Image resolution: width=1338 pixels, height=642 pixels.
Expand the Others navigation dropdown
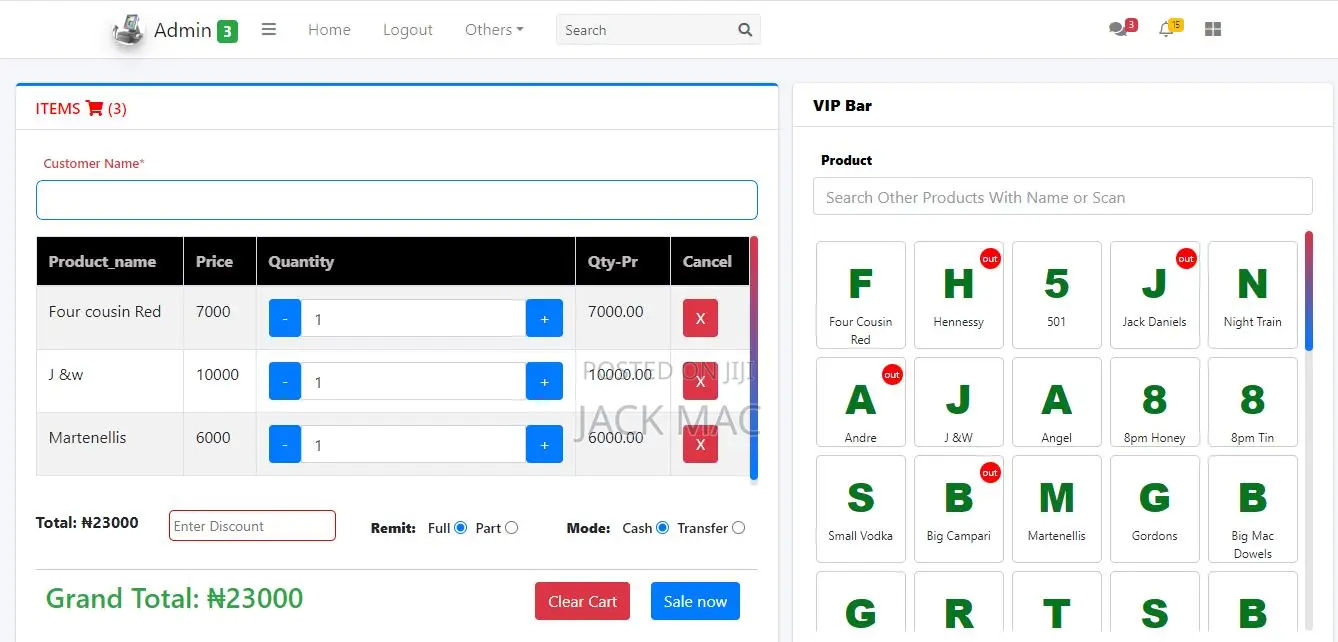click(493, 29)
